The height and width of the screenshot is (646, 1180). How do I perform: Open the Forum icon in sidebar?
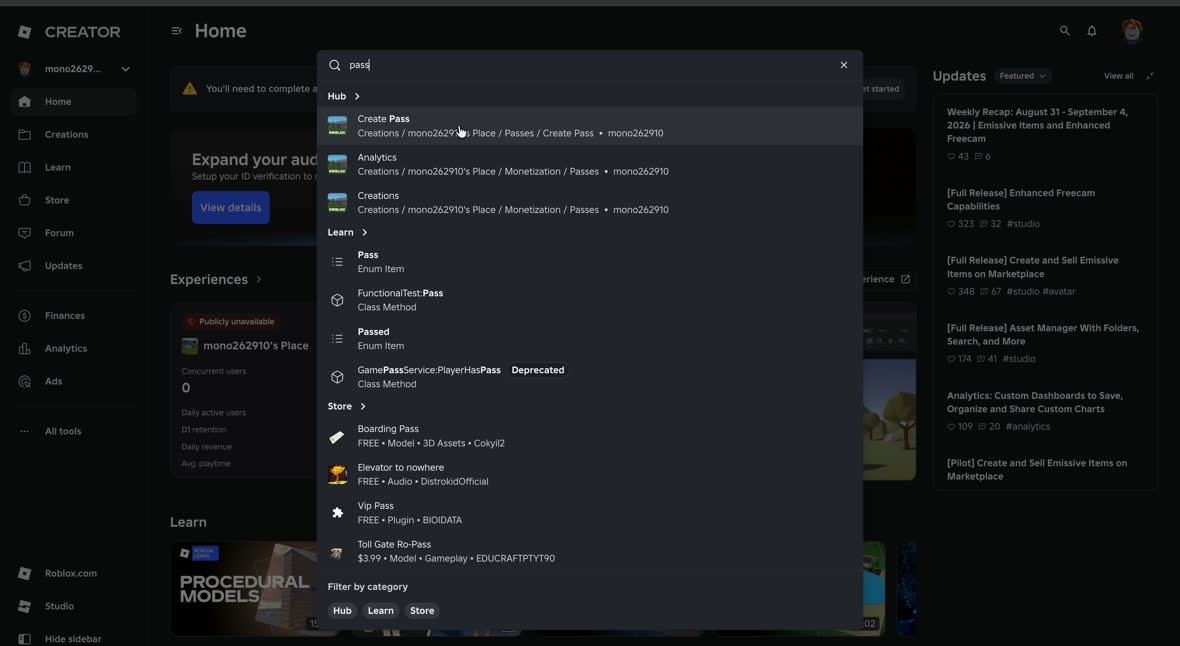[x=25, y=233]
